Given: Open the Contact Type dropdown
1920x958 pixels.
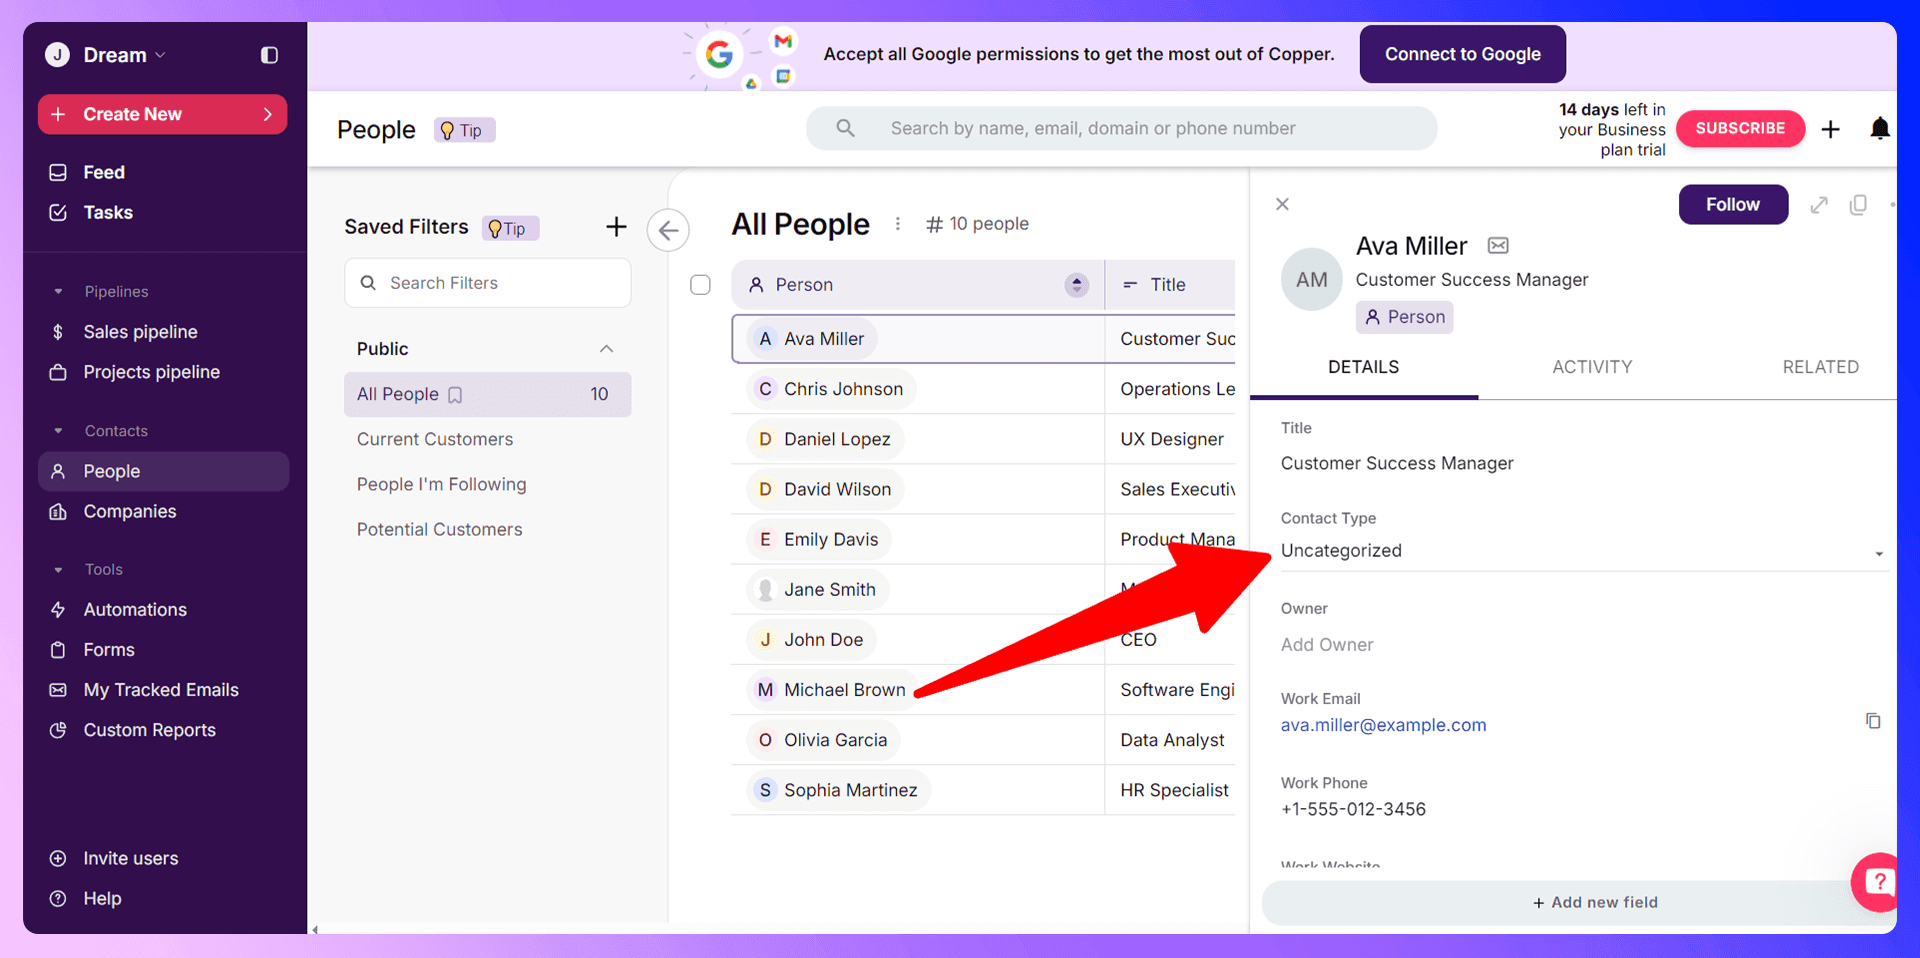Looking at the screenshot, I should tap(1583, 551).
